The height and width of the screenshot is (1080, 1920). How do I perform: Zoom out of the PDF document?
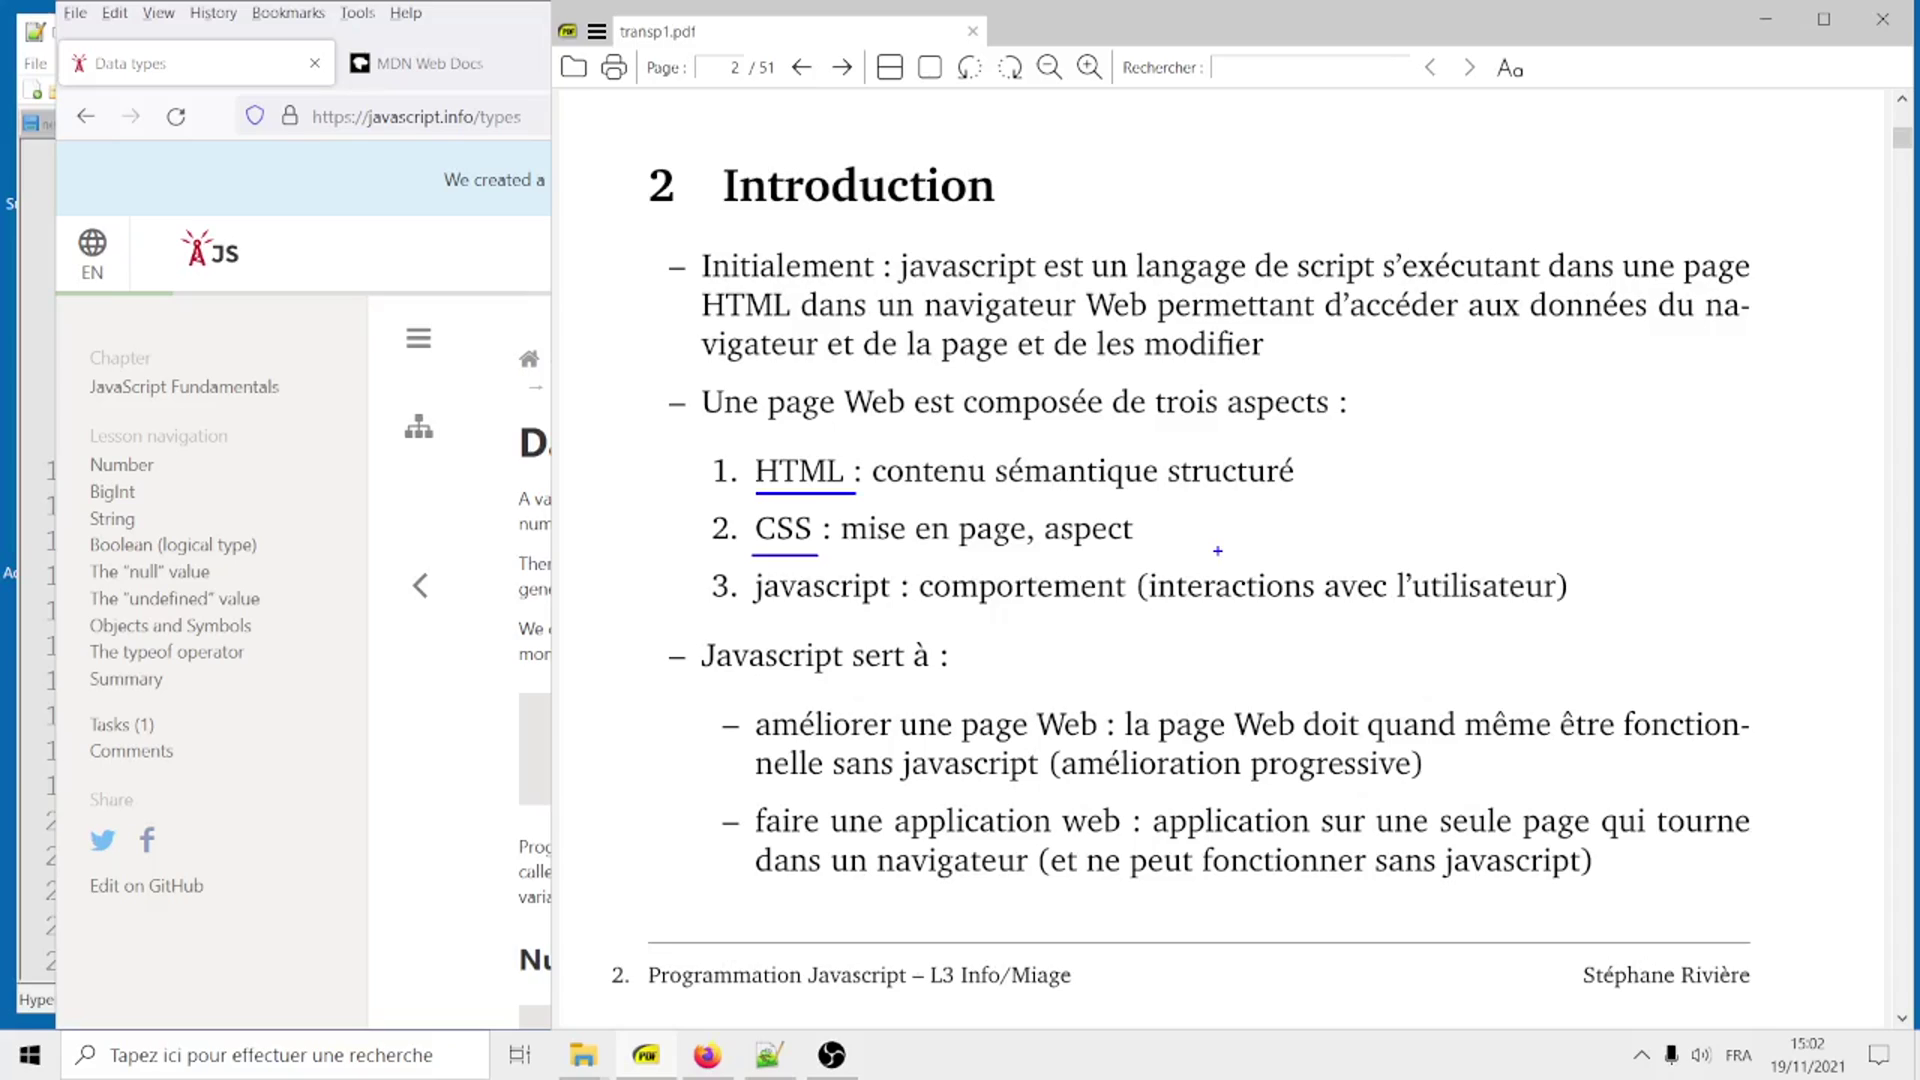(1049, 67)
